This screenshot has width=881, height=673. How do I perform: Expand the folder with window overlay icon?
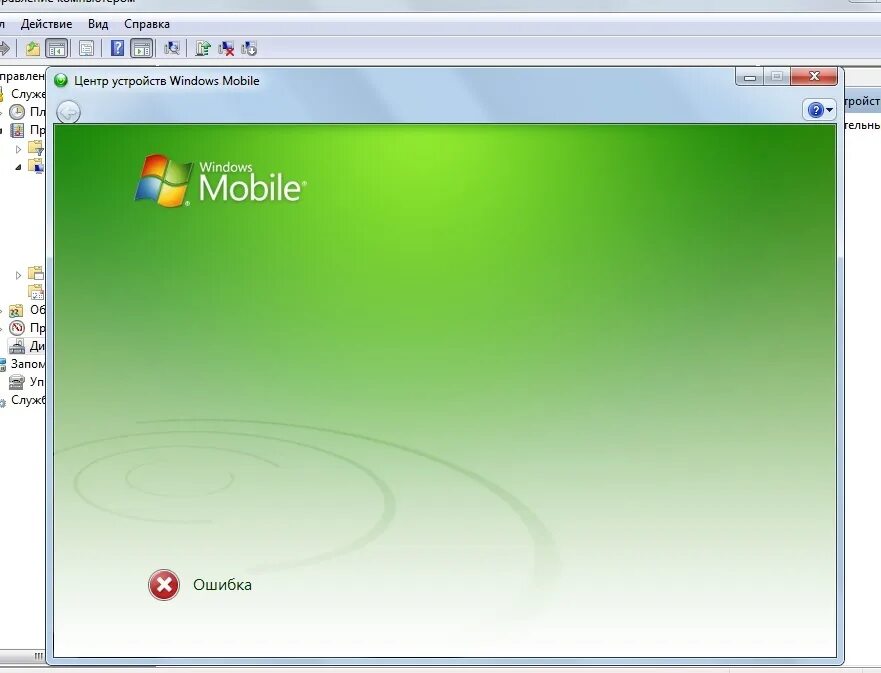point(19,275)
